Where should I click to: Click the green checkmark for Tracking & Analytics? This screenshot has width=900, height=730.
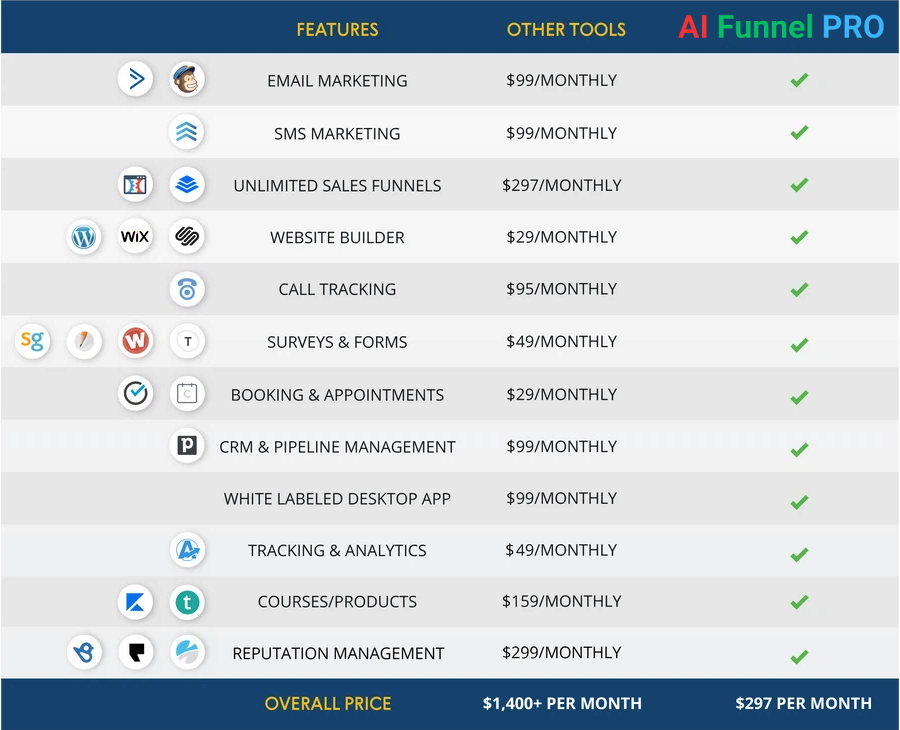(799, 554)
